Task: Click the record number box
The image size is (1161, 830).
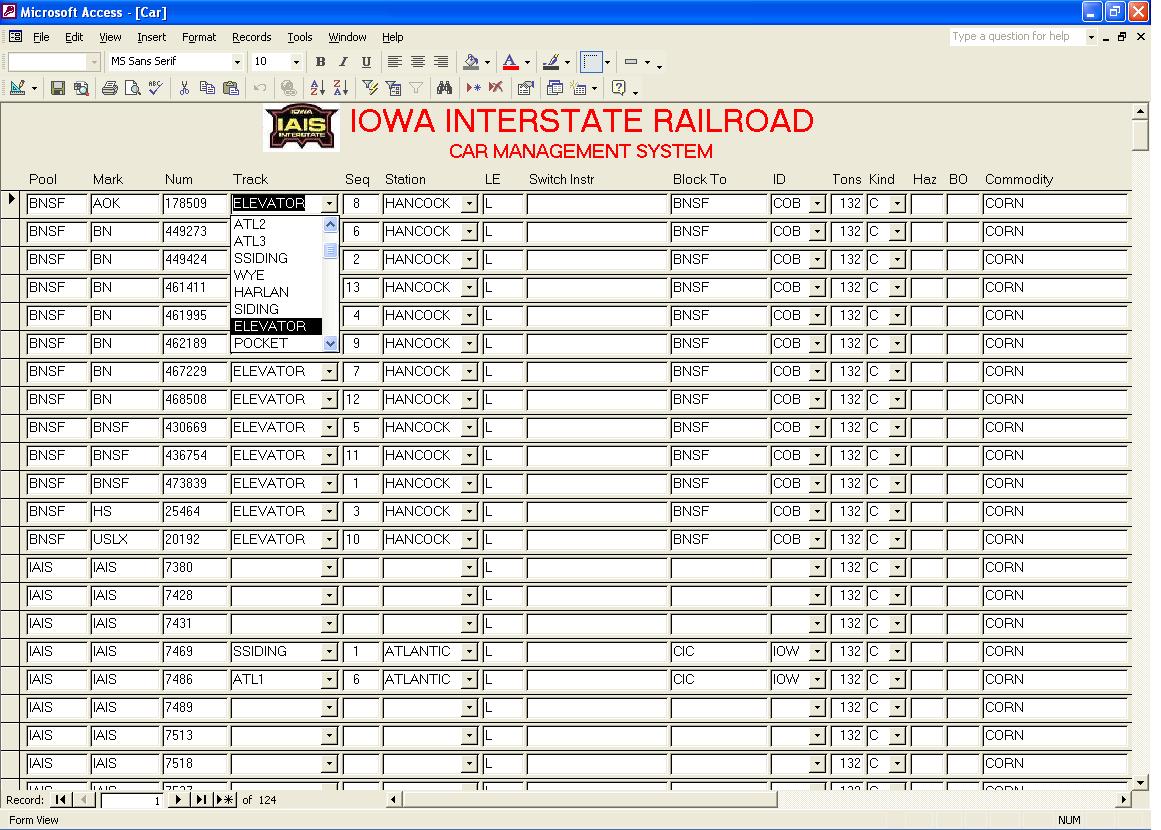Action: (x=132, y=800)
